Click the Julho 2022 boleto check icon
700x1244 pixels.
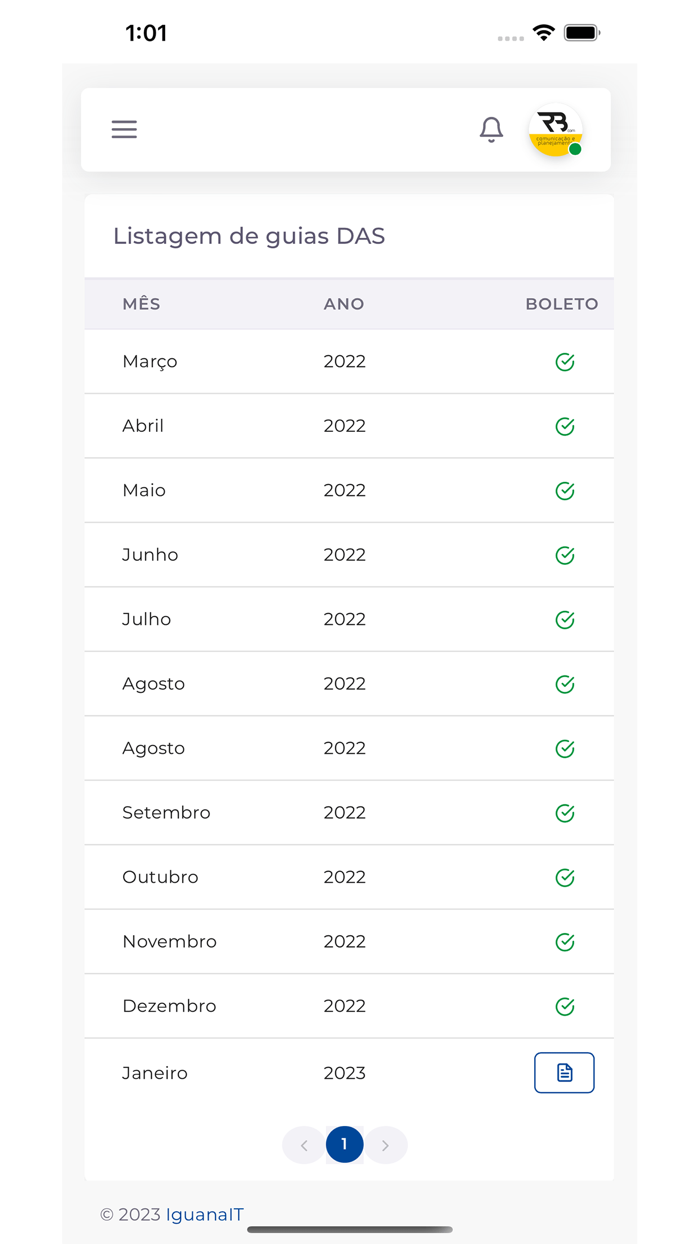pyautogui.click(x=565, y=620)
